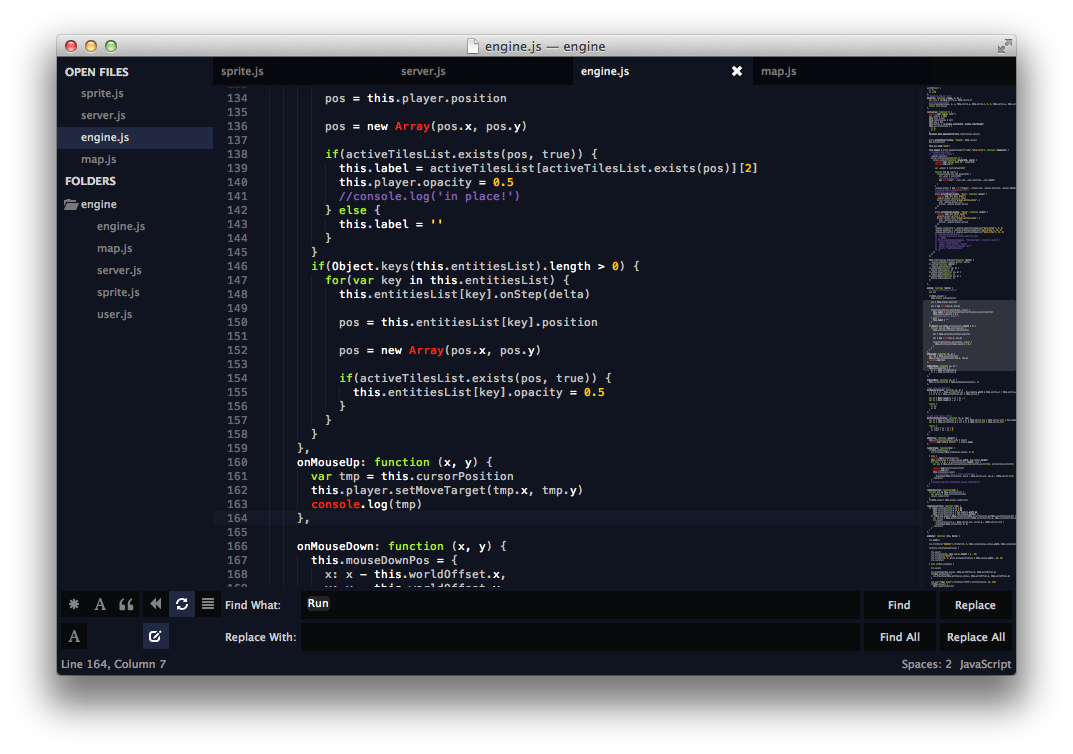Click 'this.entitiesList[key].onStep(delta)' line
Viewport: 1073px width, 754px height.
point(464,294)
